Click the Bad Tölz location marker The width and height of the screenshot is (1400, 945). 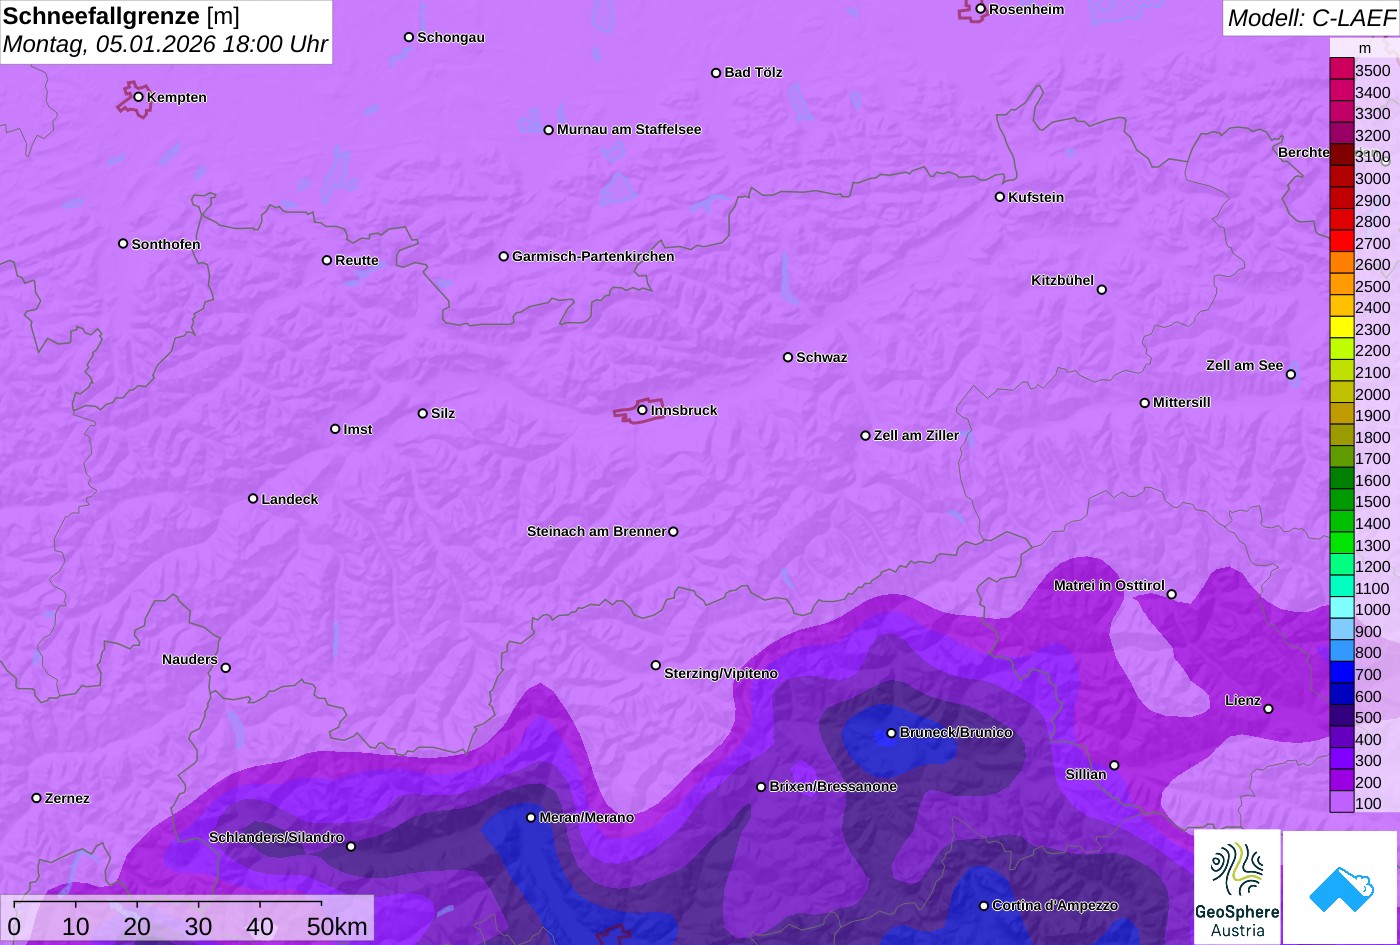(x=716, y=73)
